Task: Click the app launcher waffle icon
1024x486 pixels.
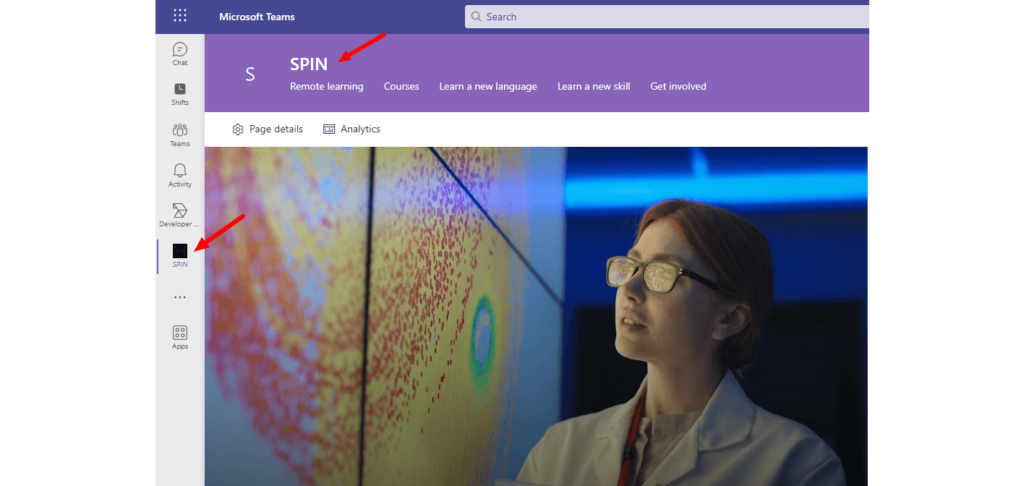Action: [180, 16]
